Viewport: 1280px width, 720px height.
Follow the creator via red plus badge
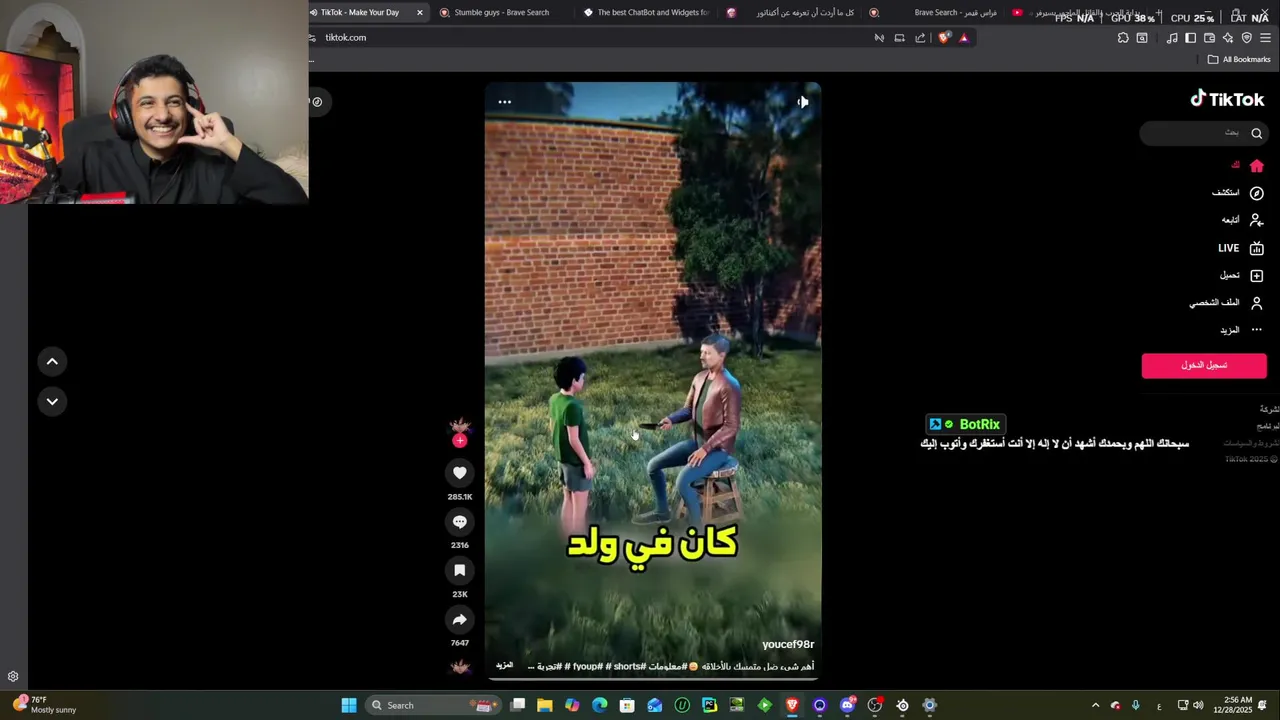460,441
